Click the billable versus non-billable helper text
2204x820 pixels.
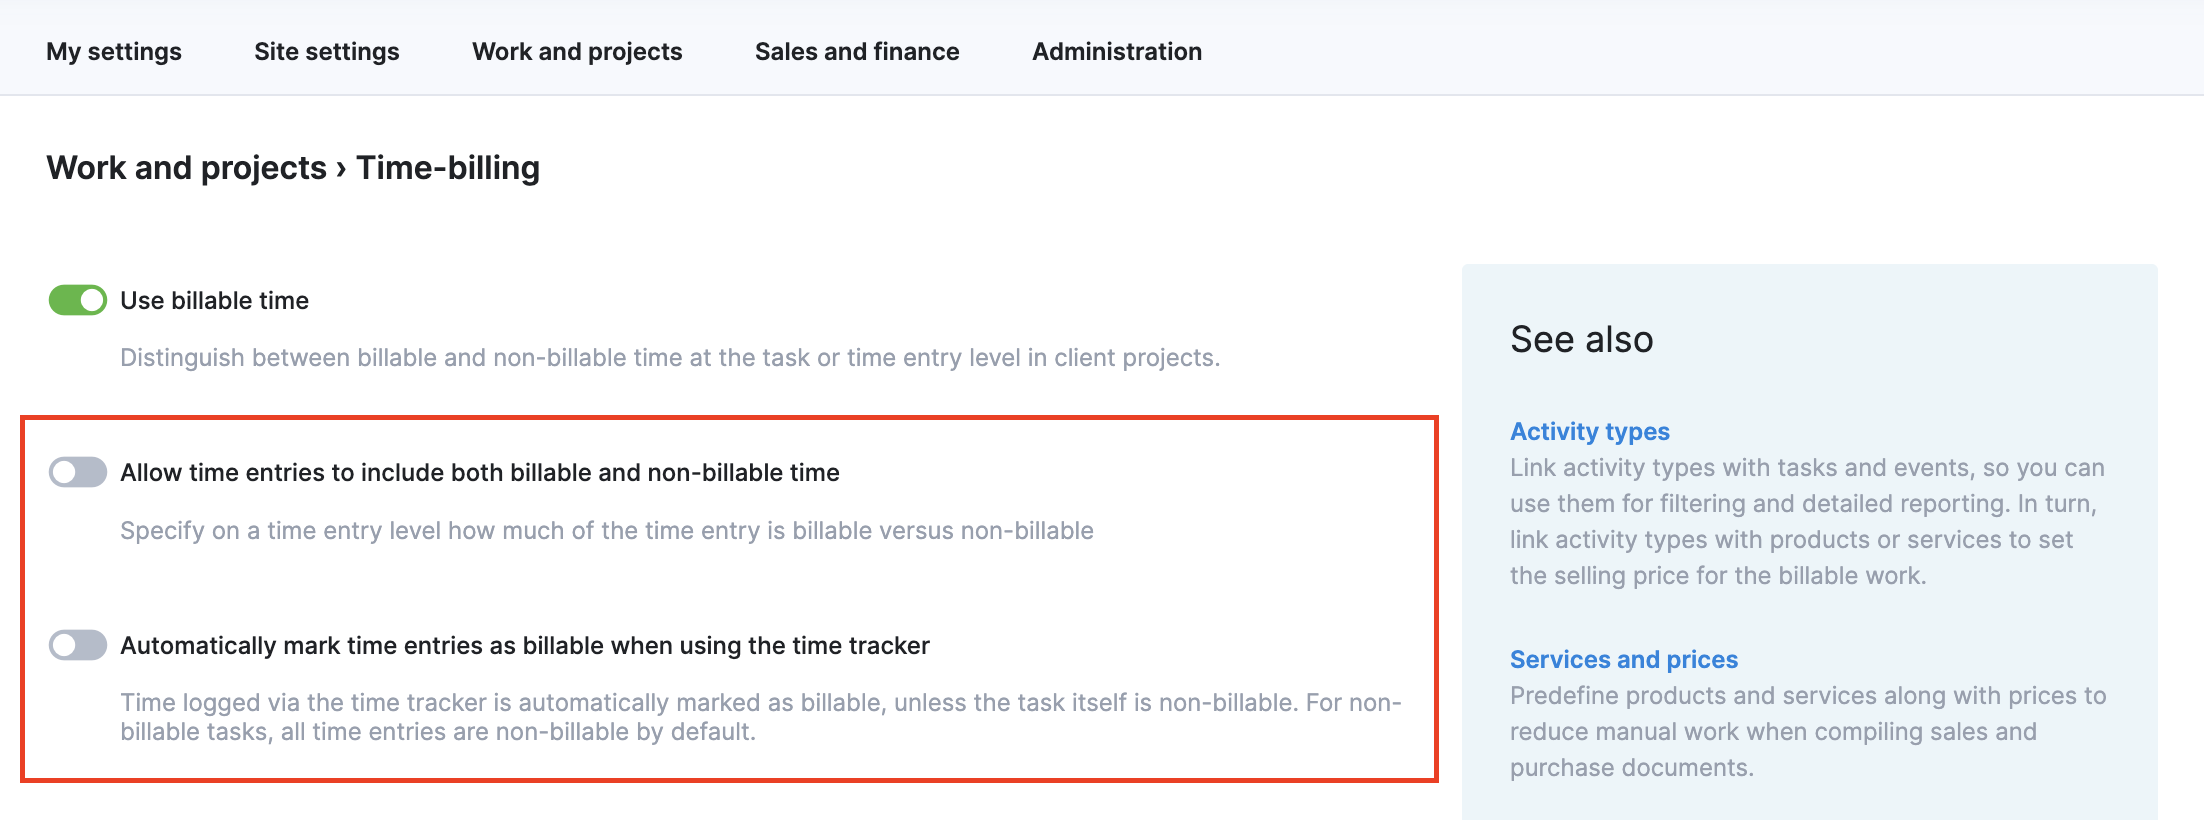click(x=608, y=531)
